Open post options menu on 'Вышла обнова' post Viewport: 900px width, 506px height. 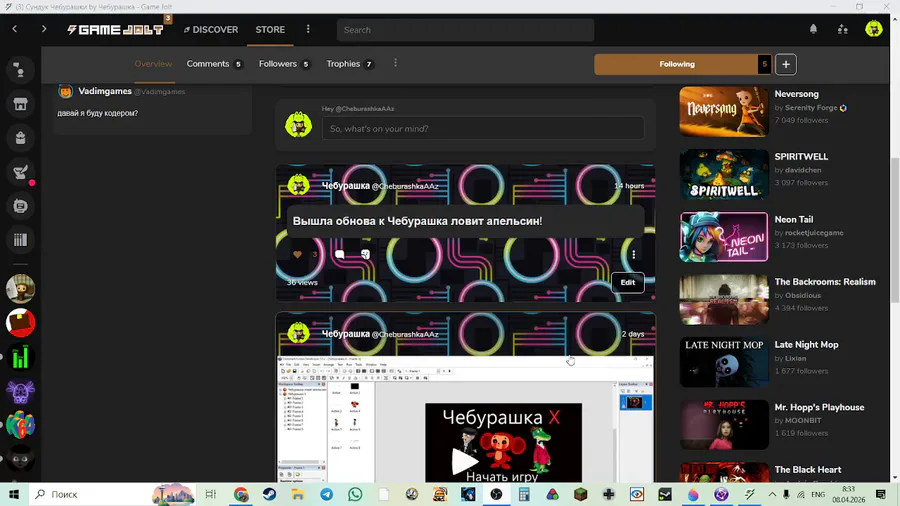[634, 254]
